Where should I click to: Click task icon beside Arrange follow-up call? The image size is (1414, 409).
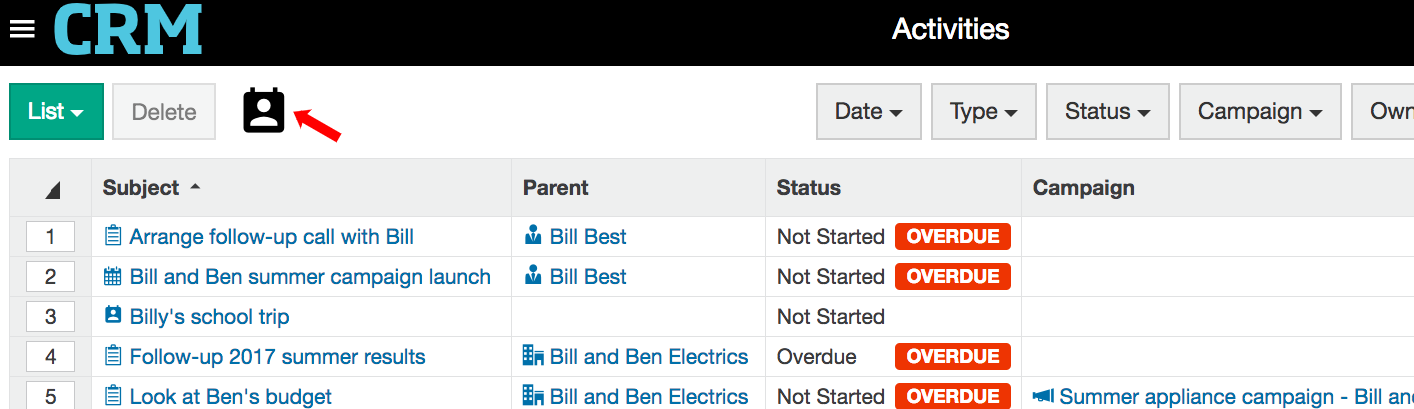[113, 237]
